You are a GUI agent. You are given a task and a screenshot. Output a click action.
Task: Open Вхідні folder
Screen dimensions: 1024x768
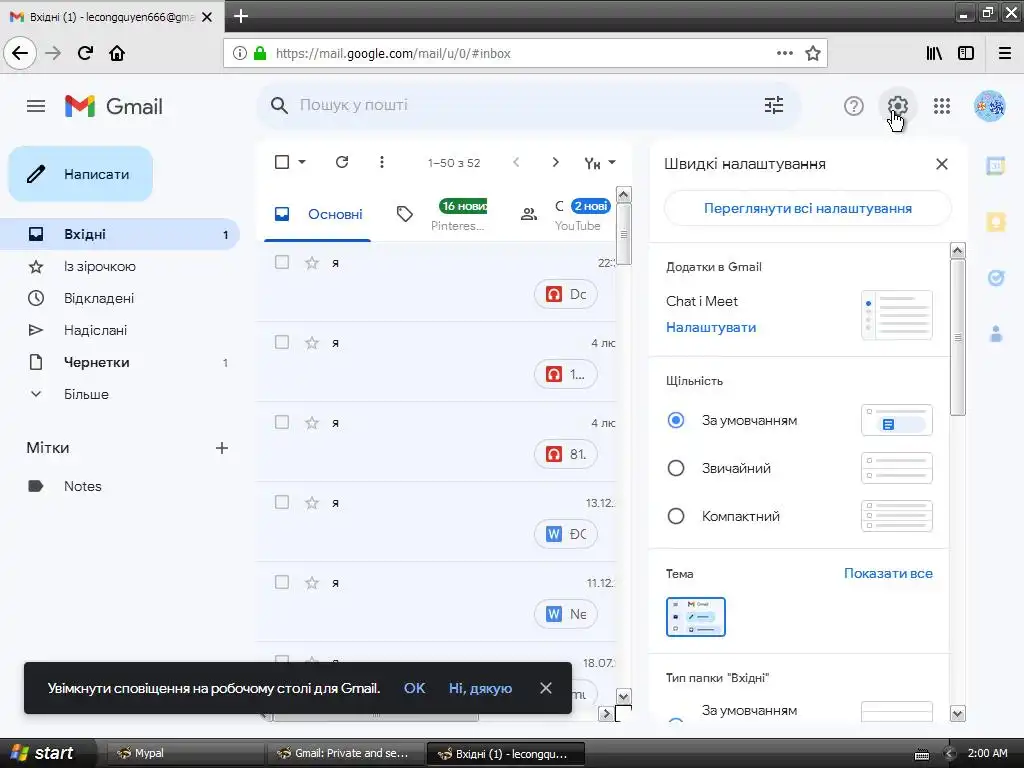(x=120, y=234)
